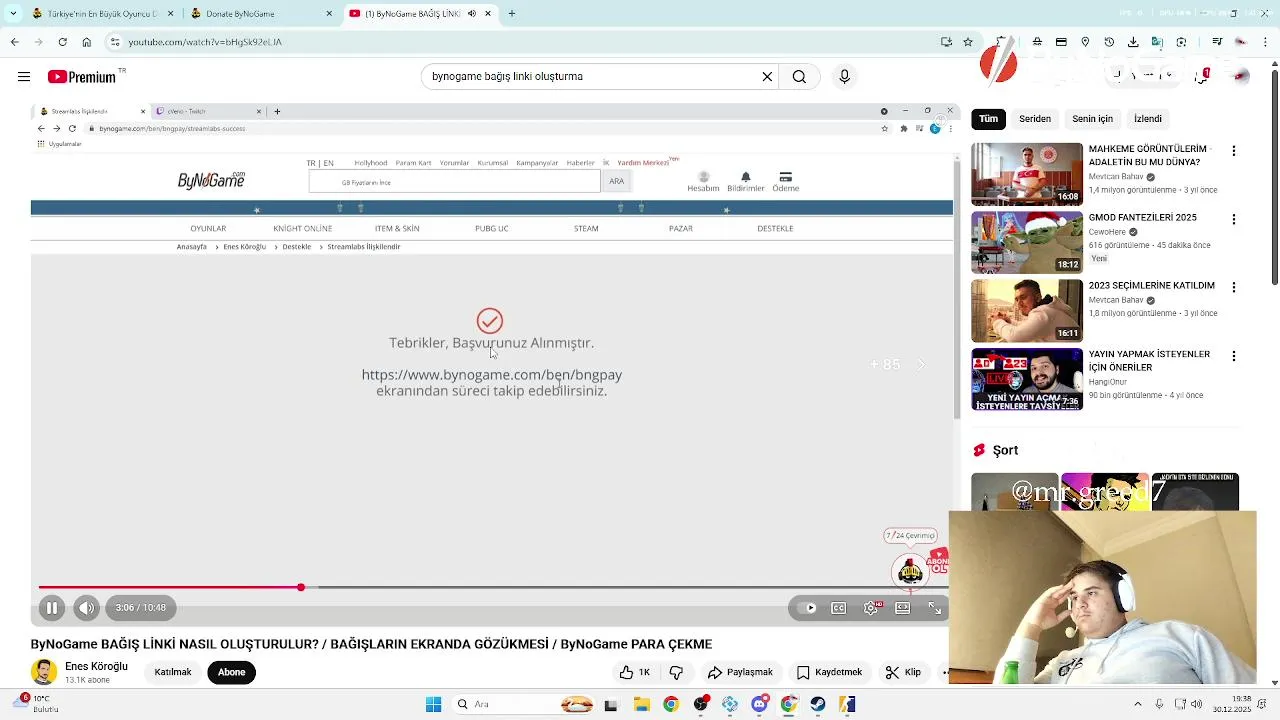The height and width of the screenshot is (720, 1280).
Task: Open GMOD FANTEZİLERİ 2025 video thumbnail
Action: tap(1027, 242)
